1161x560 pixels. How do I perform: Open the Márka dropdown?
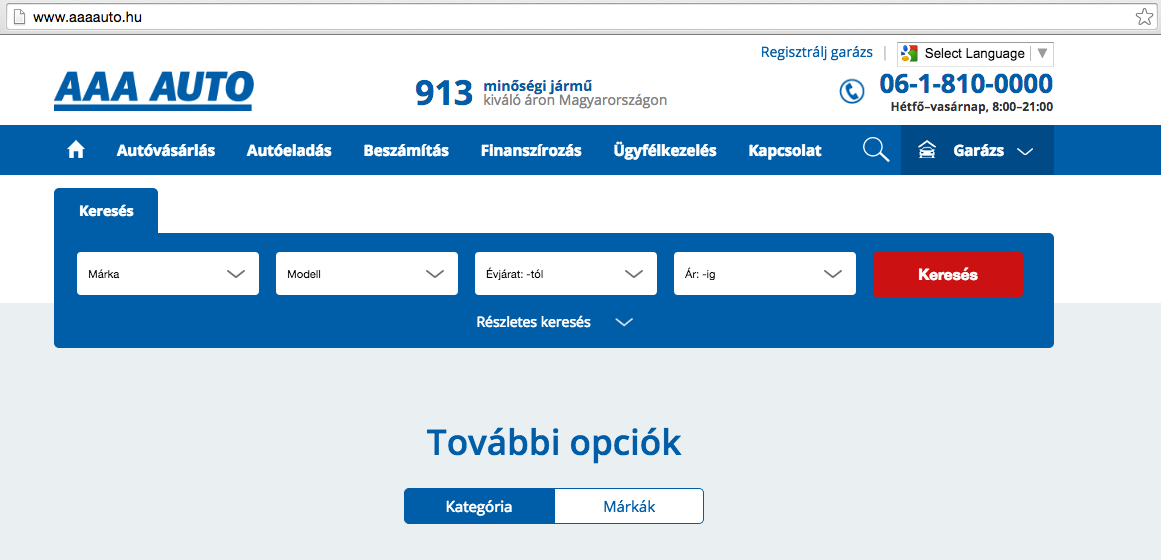coord(168,273)
